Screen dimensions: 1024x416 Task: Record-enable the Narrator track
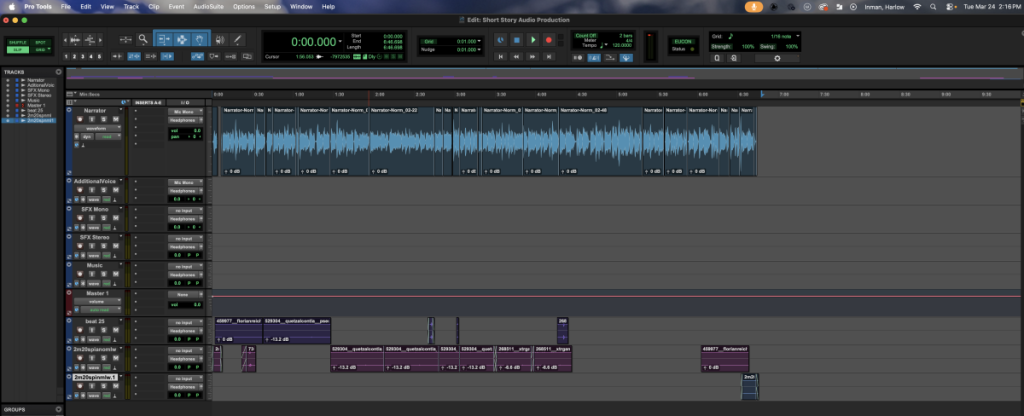[80, 120]
